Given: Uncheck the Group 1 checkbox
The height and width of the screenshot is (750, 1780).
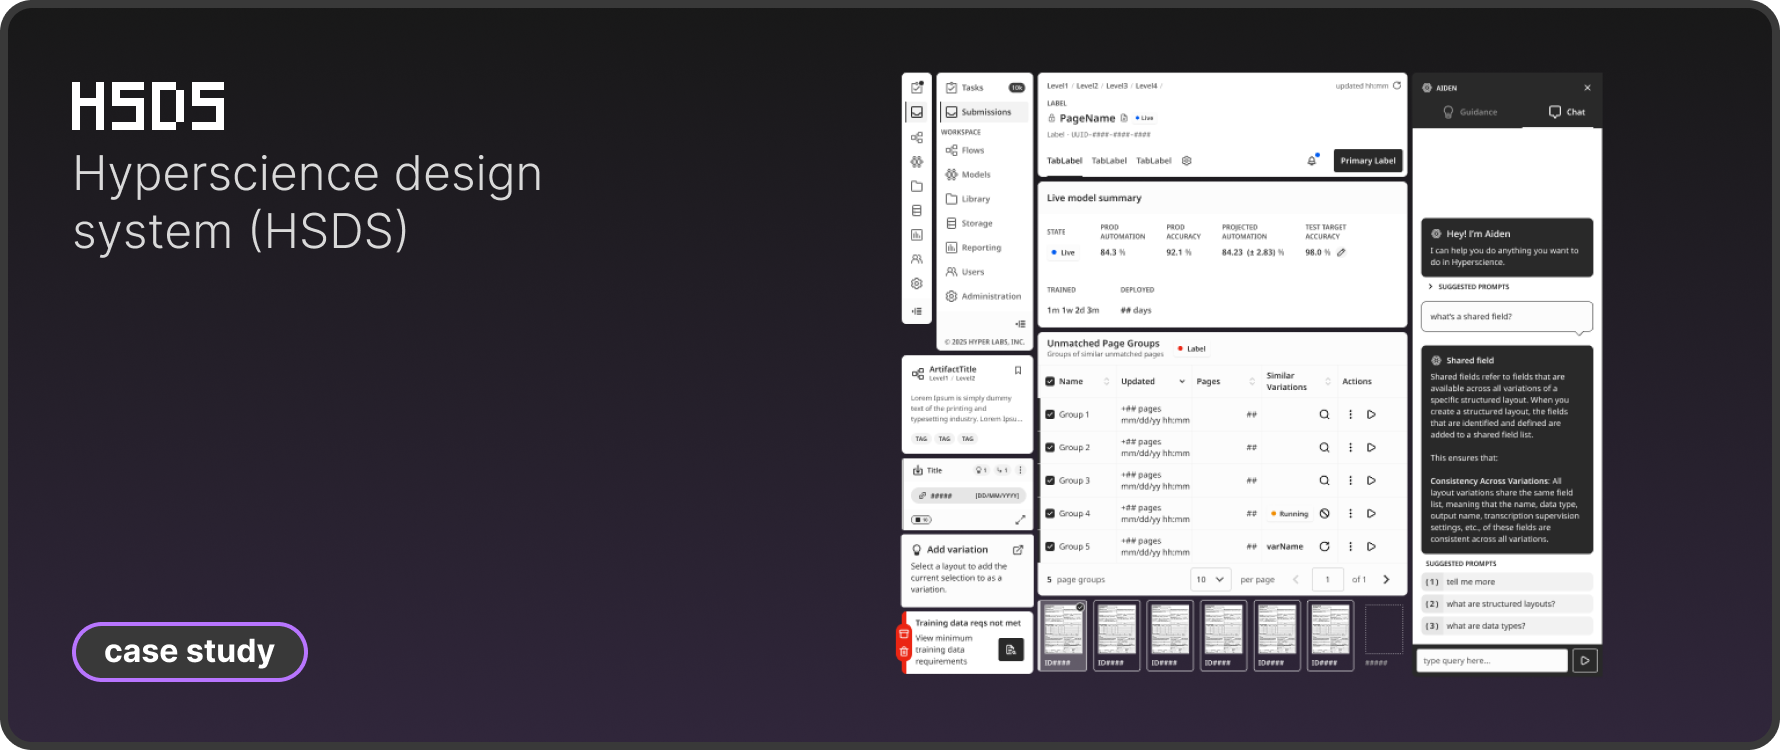Looking at the screenshot, I should tap(1050, 415).
